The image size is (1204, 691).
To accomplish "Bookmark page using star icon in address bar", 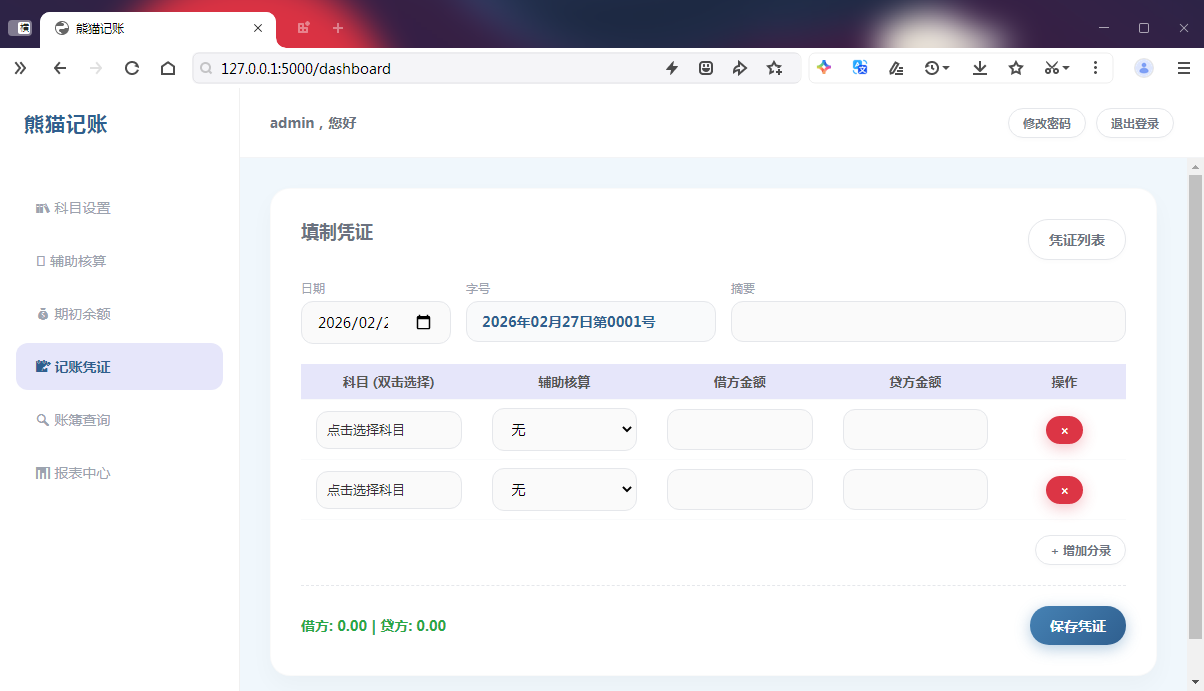I will pos(774,68).
